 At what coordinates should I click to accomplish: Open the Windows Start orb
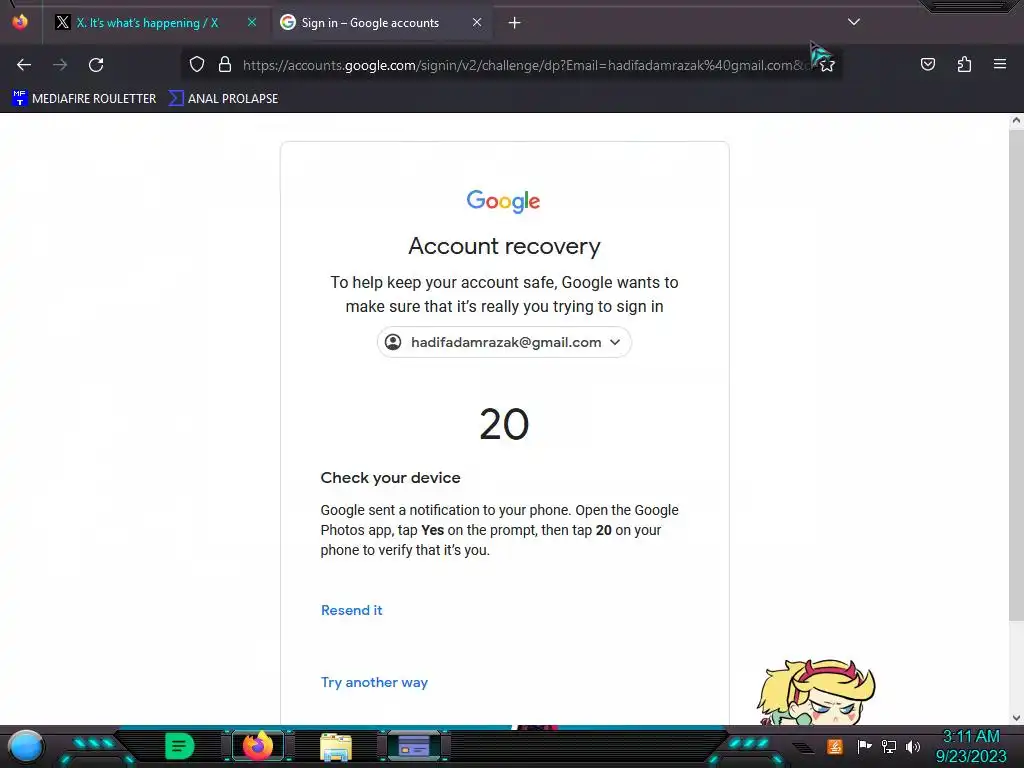click(26, 747)
